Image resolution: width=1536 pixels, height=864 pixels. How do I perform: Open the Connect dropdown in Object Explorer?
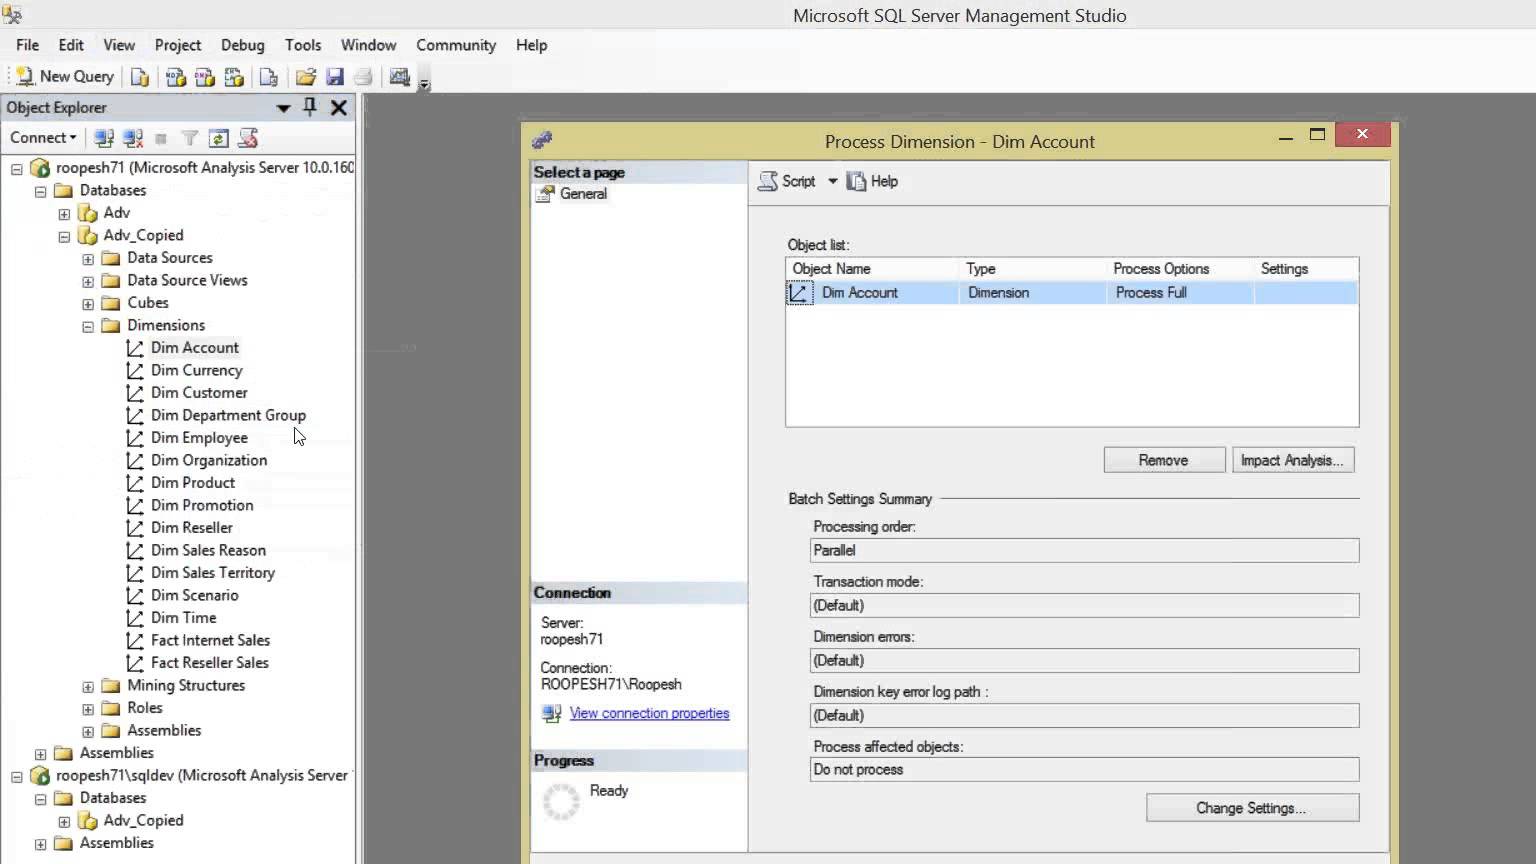click(43, 138)
